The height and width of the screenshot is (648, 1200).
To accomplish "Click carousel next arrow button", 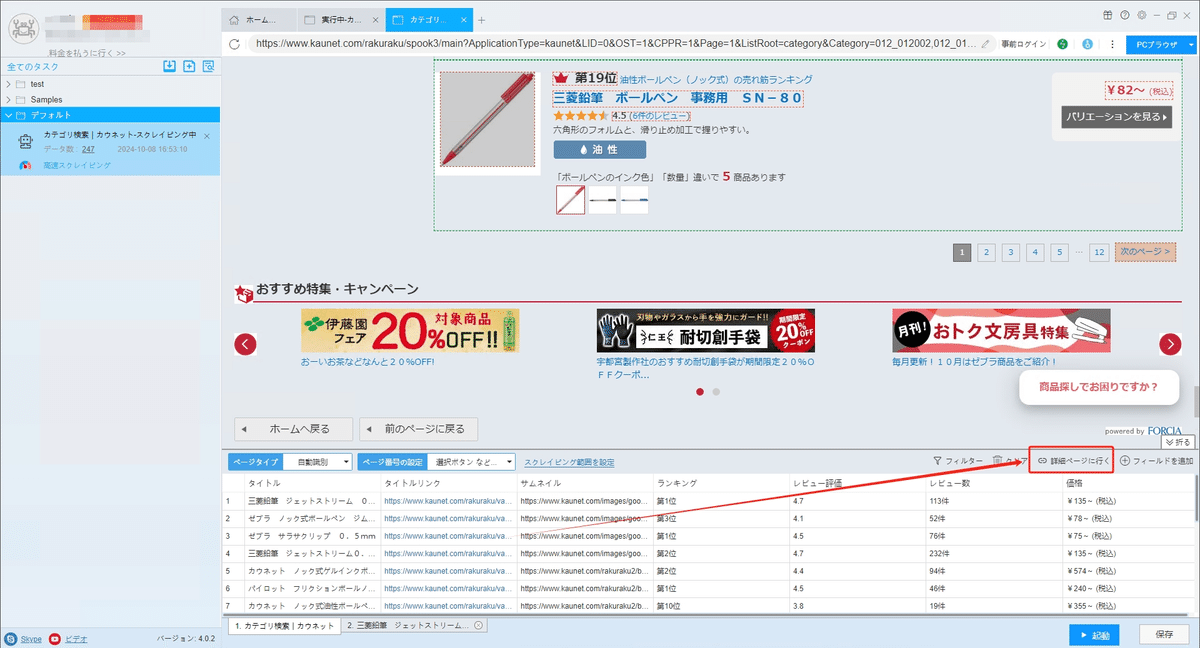I will (x=1170, y=344).
